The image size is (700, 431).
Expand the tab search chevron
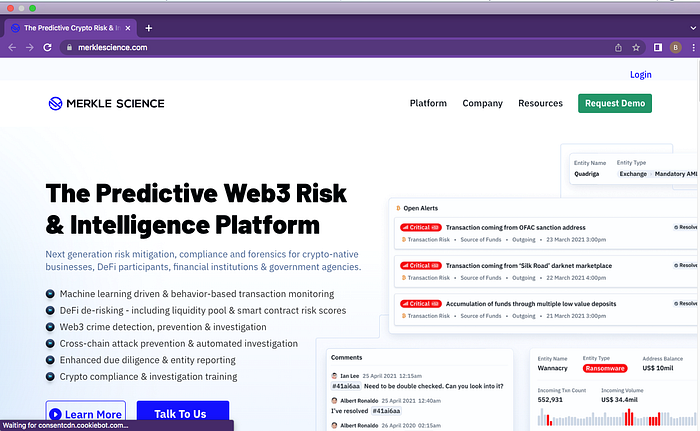[x=693, y=28]
